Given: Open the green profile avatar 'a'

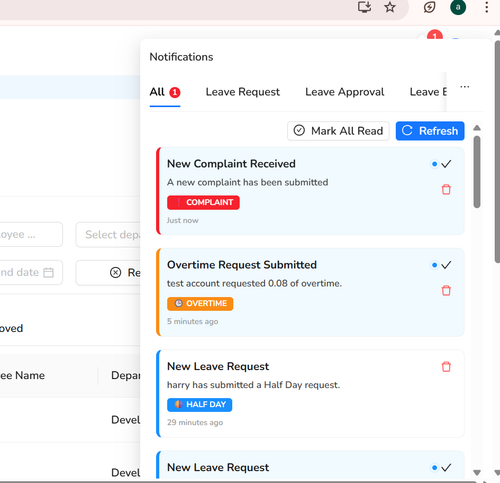Looking at the screenshot, I should [458, 7].
